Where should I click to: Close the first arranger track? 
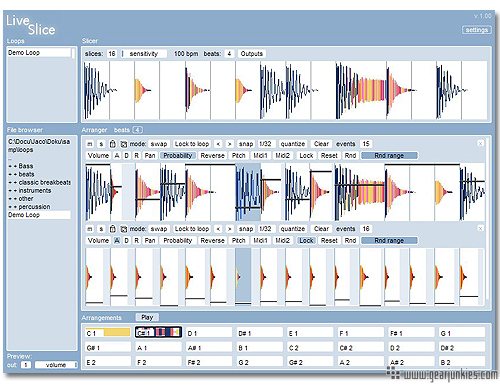pyautogui.click(x=480, y=144)
